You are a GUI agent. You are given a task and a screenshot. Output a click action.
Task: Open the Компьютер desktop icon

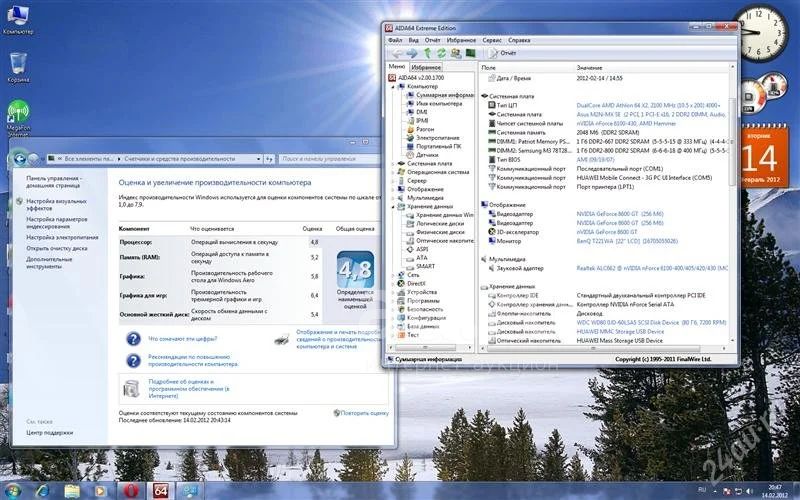[x=18, y=20]
